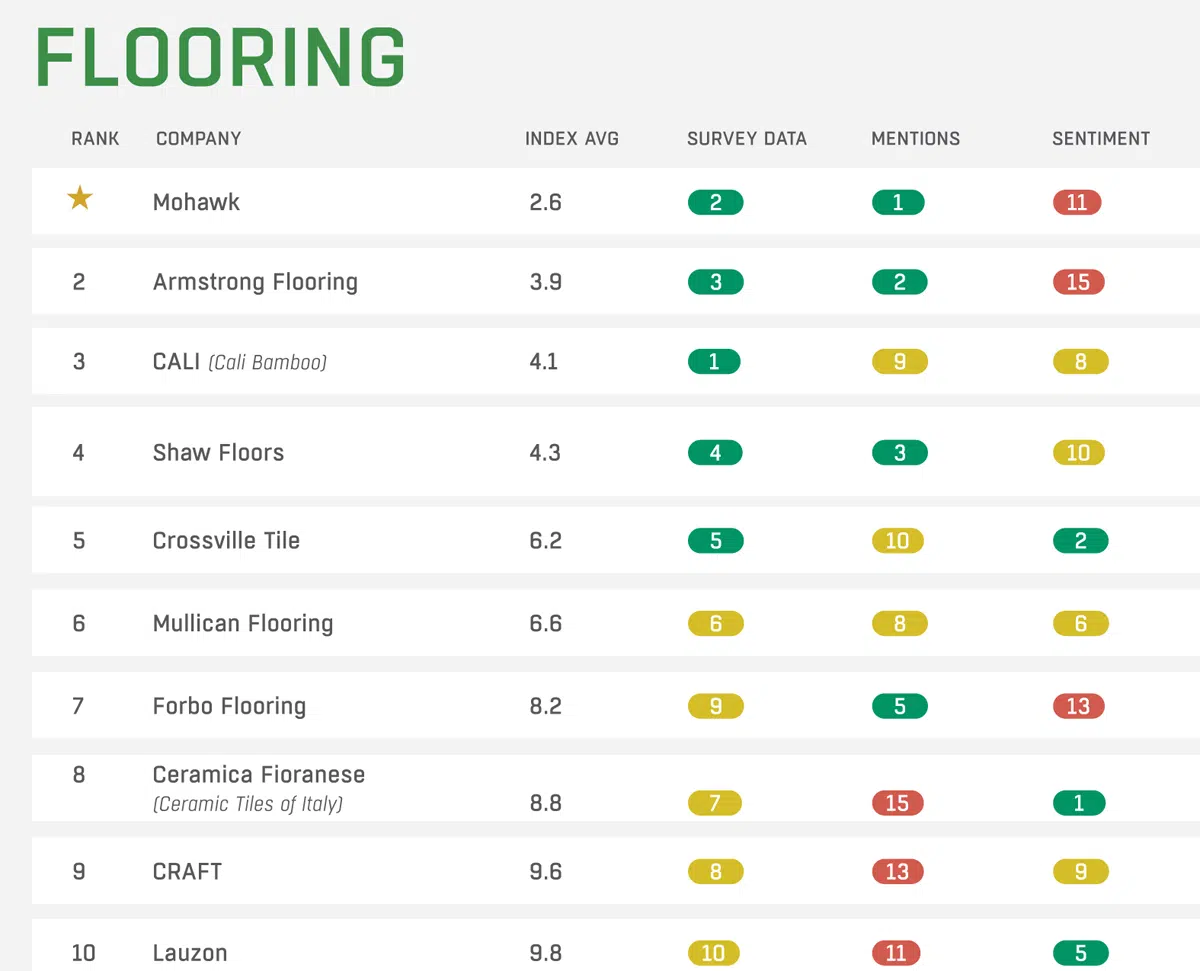Click the CALI (Cali Bamboo) company name

pos(240,362)
